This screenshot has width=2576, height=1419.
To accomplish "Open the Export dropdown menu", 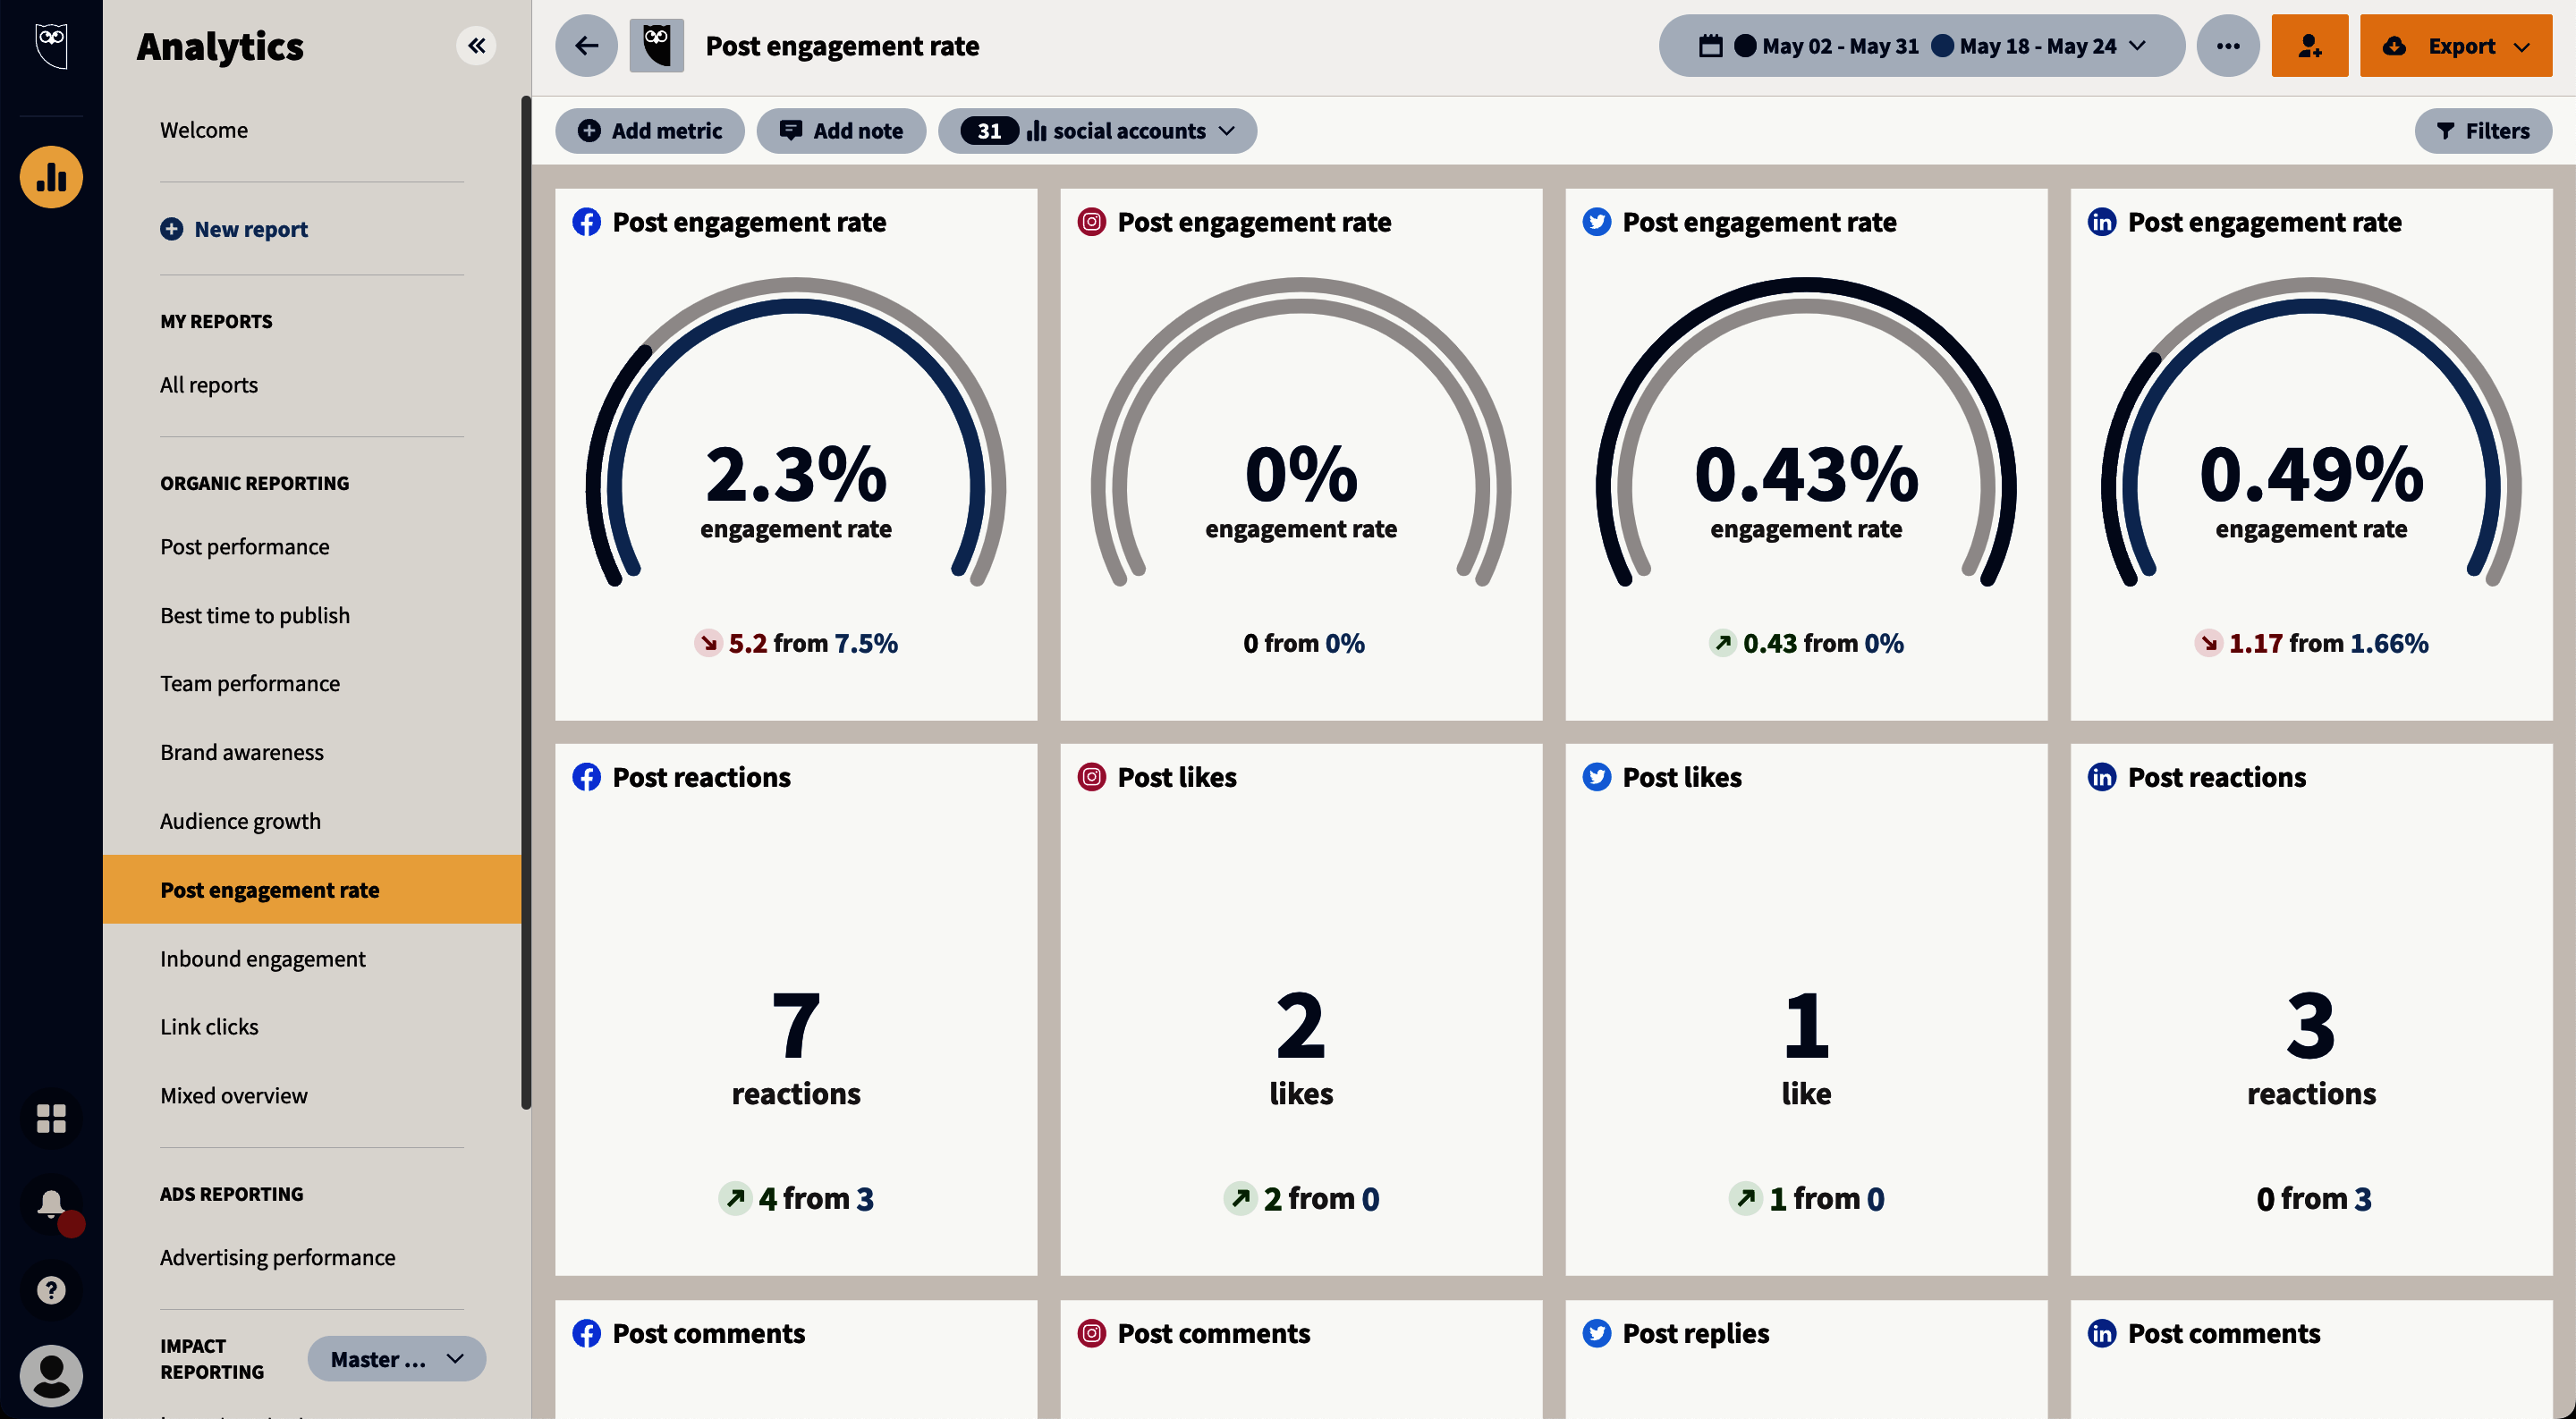I will click(x=2455, y=46).
